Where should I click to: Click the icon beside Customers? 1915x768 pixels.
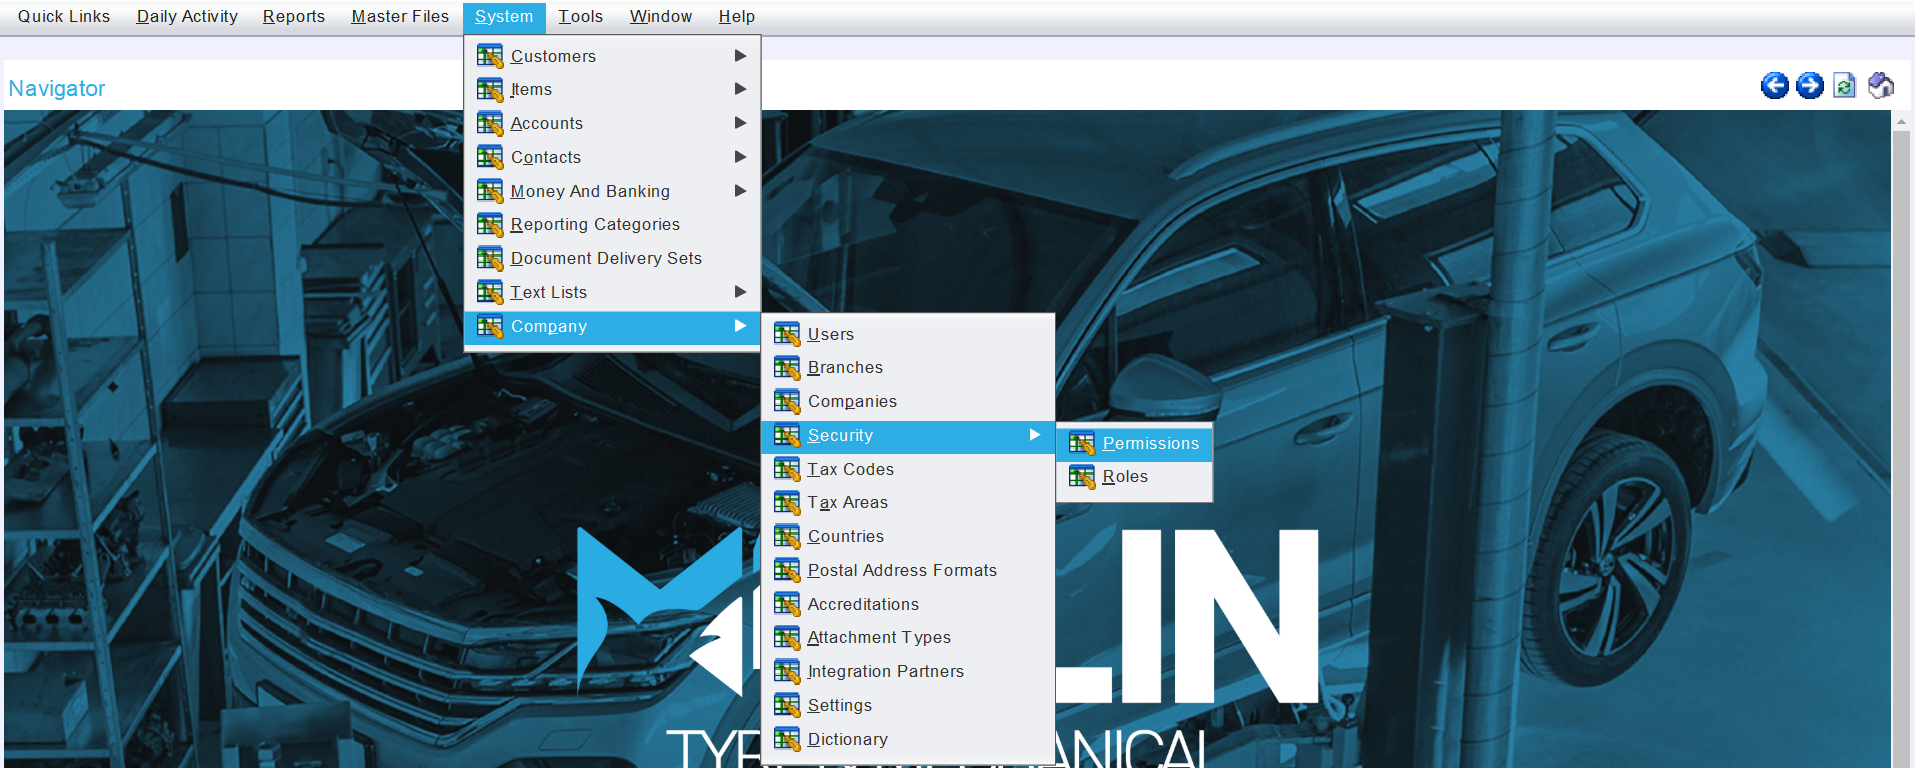point(490,56)
